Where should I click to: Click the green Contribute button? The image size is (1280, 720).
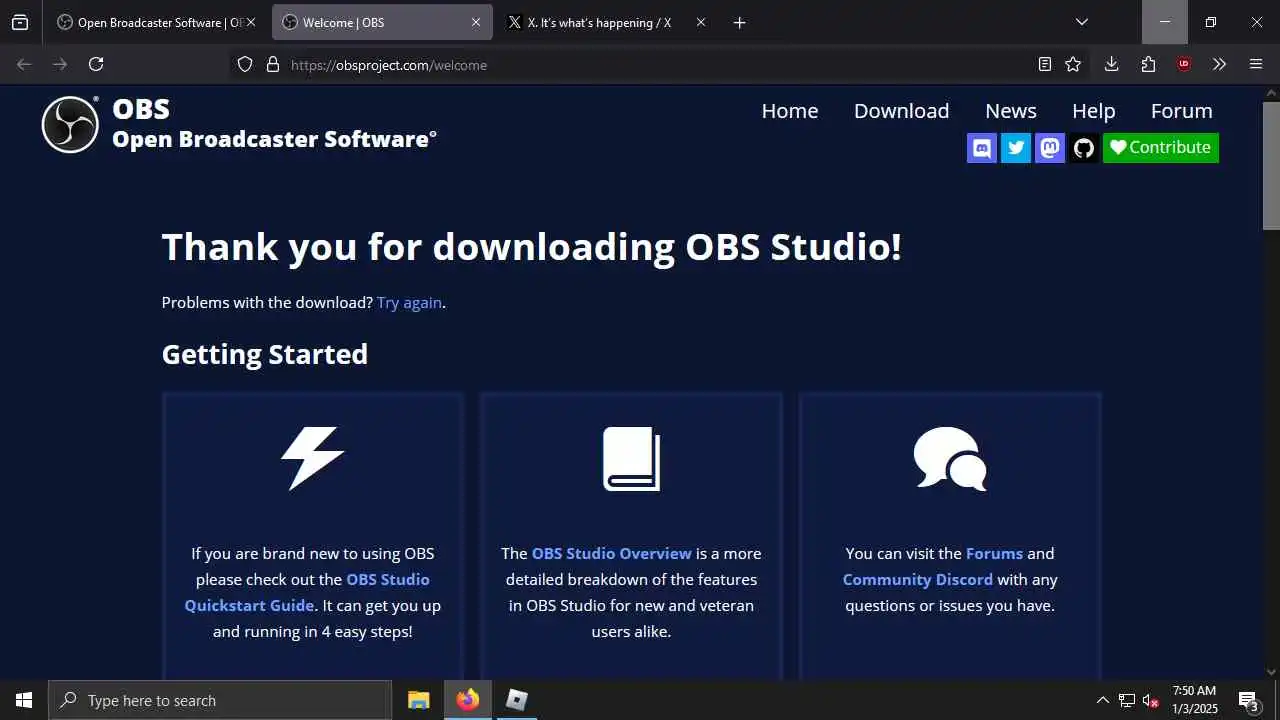pyautogui.click(x=1161, y=148)
